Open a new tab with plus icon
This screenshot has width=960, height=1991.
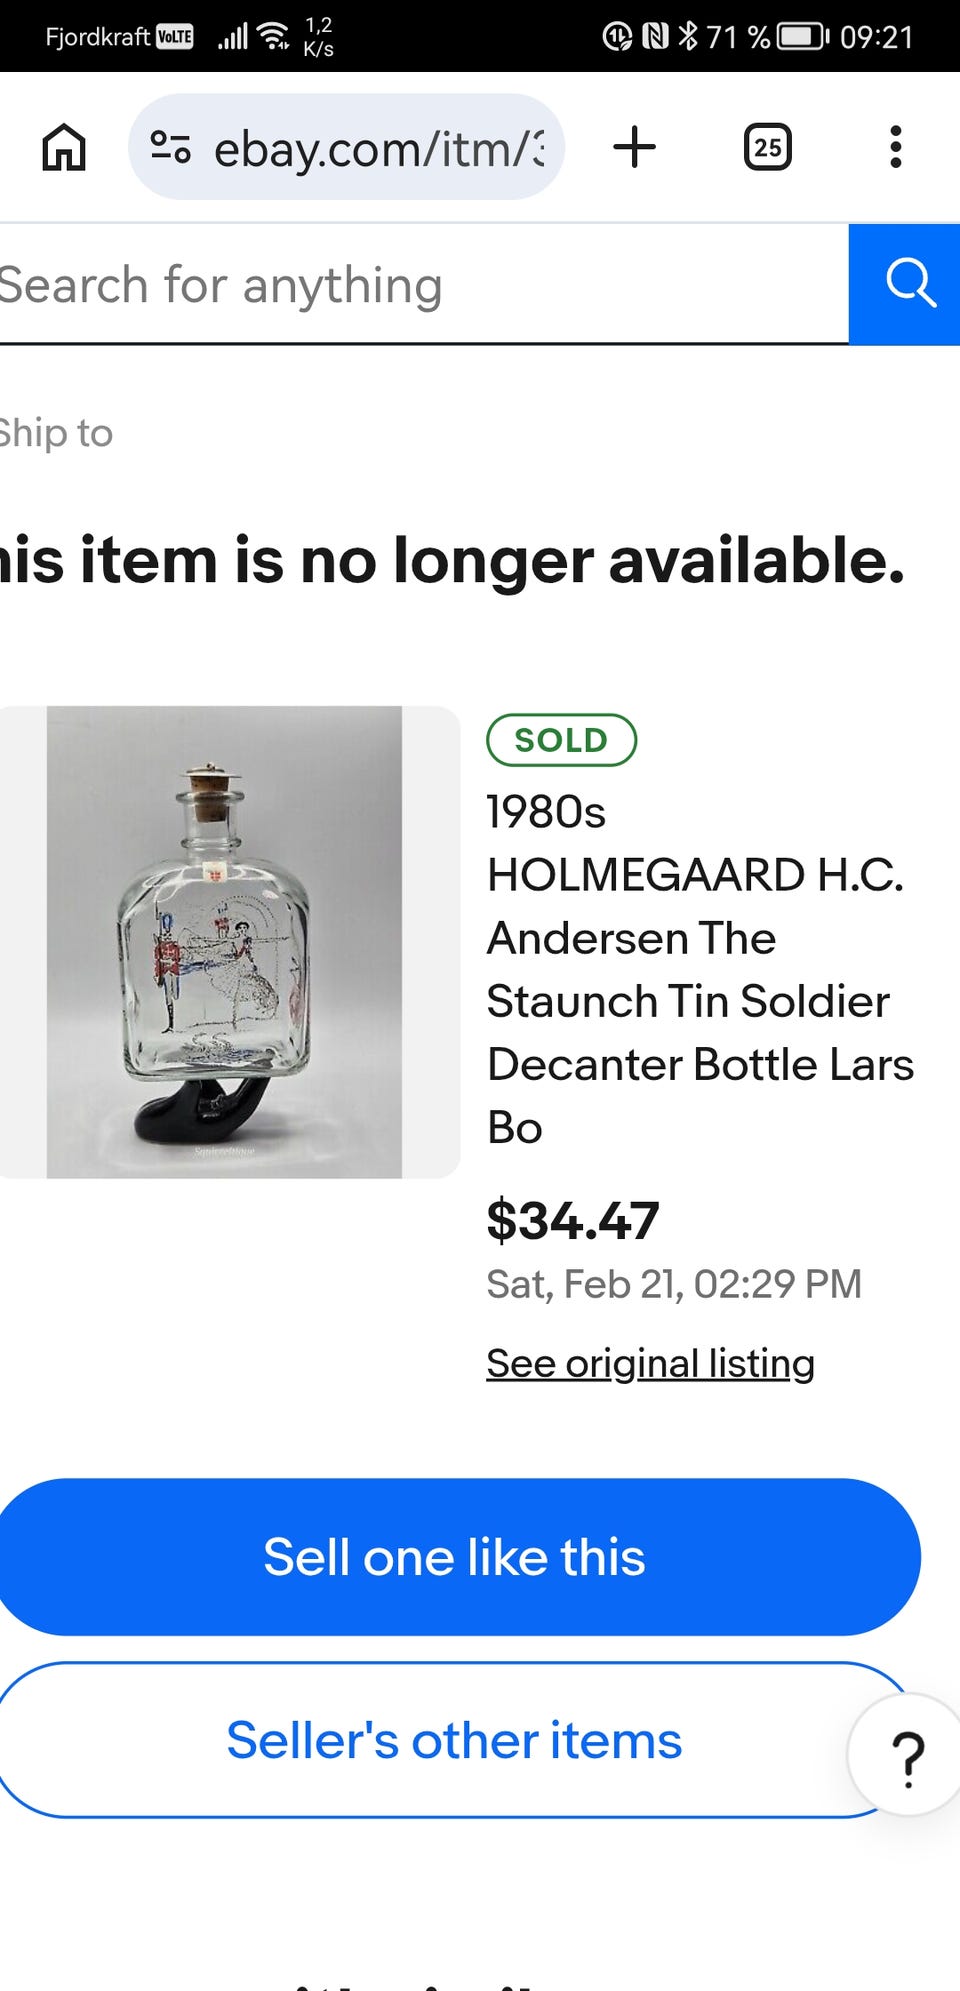tap(634, 148)
